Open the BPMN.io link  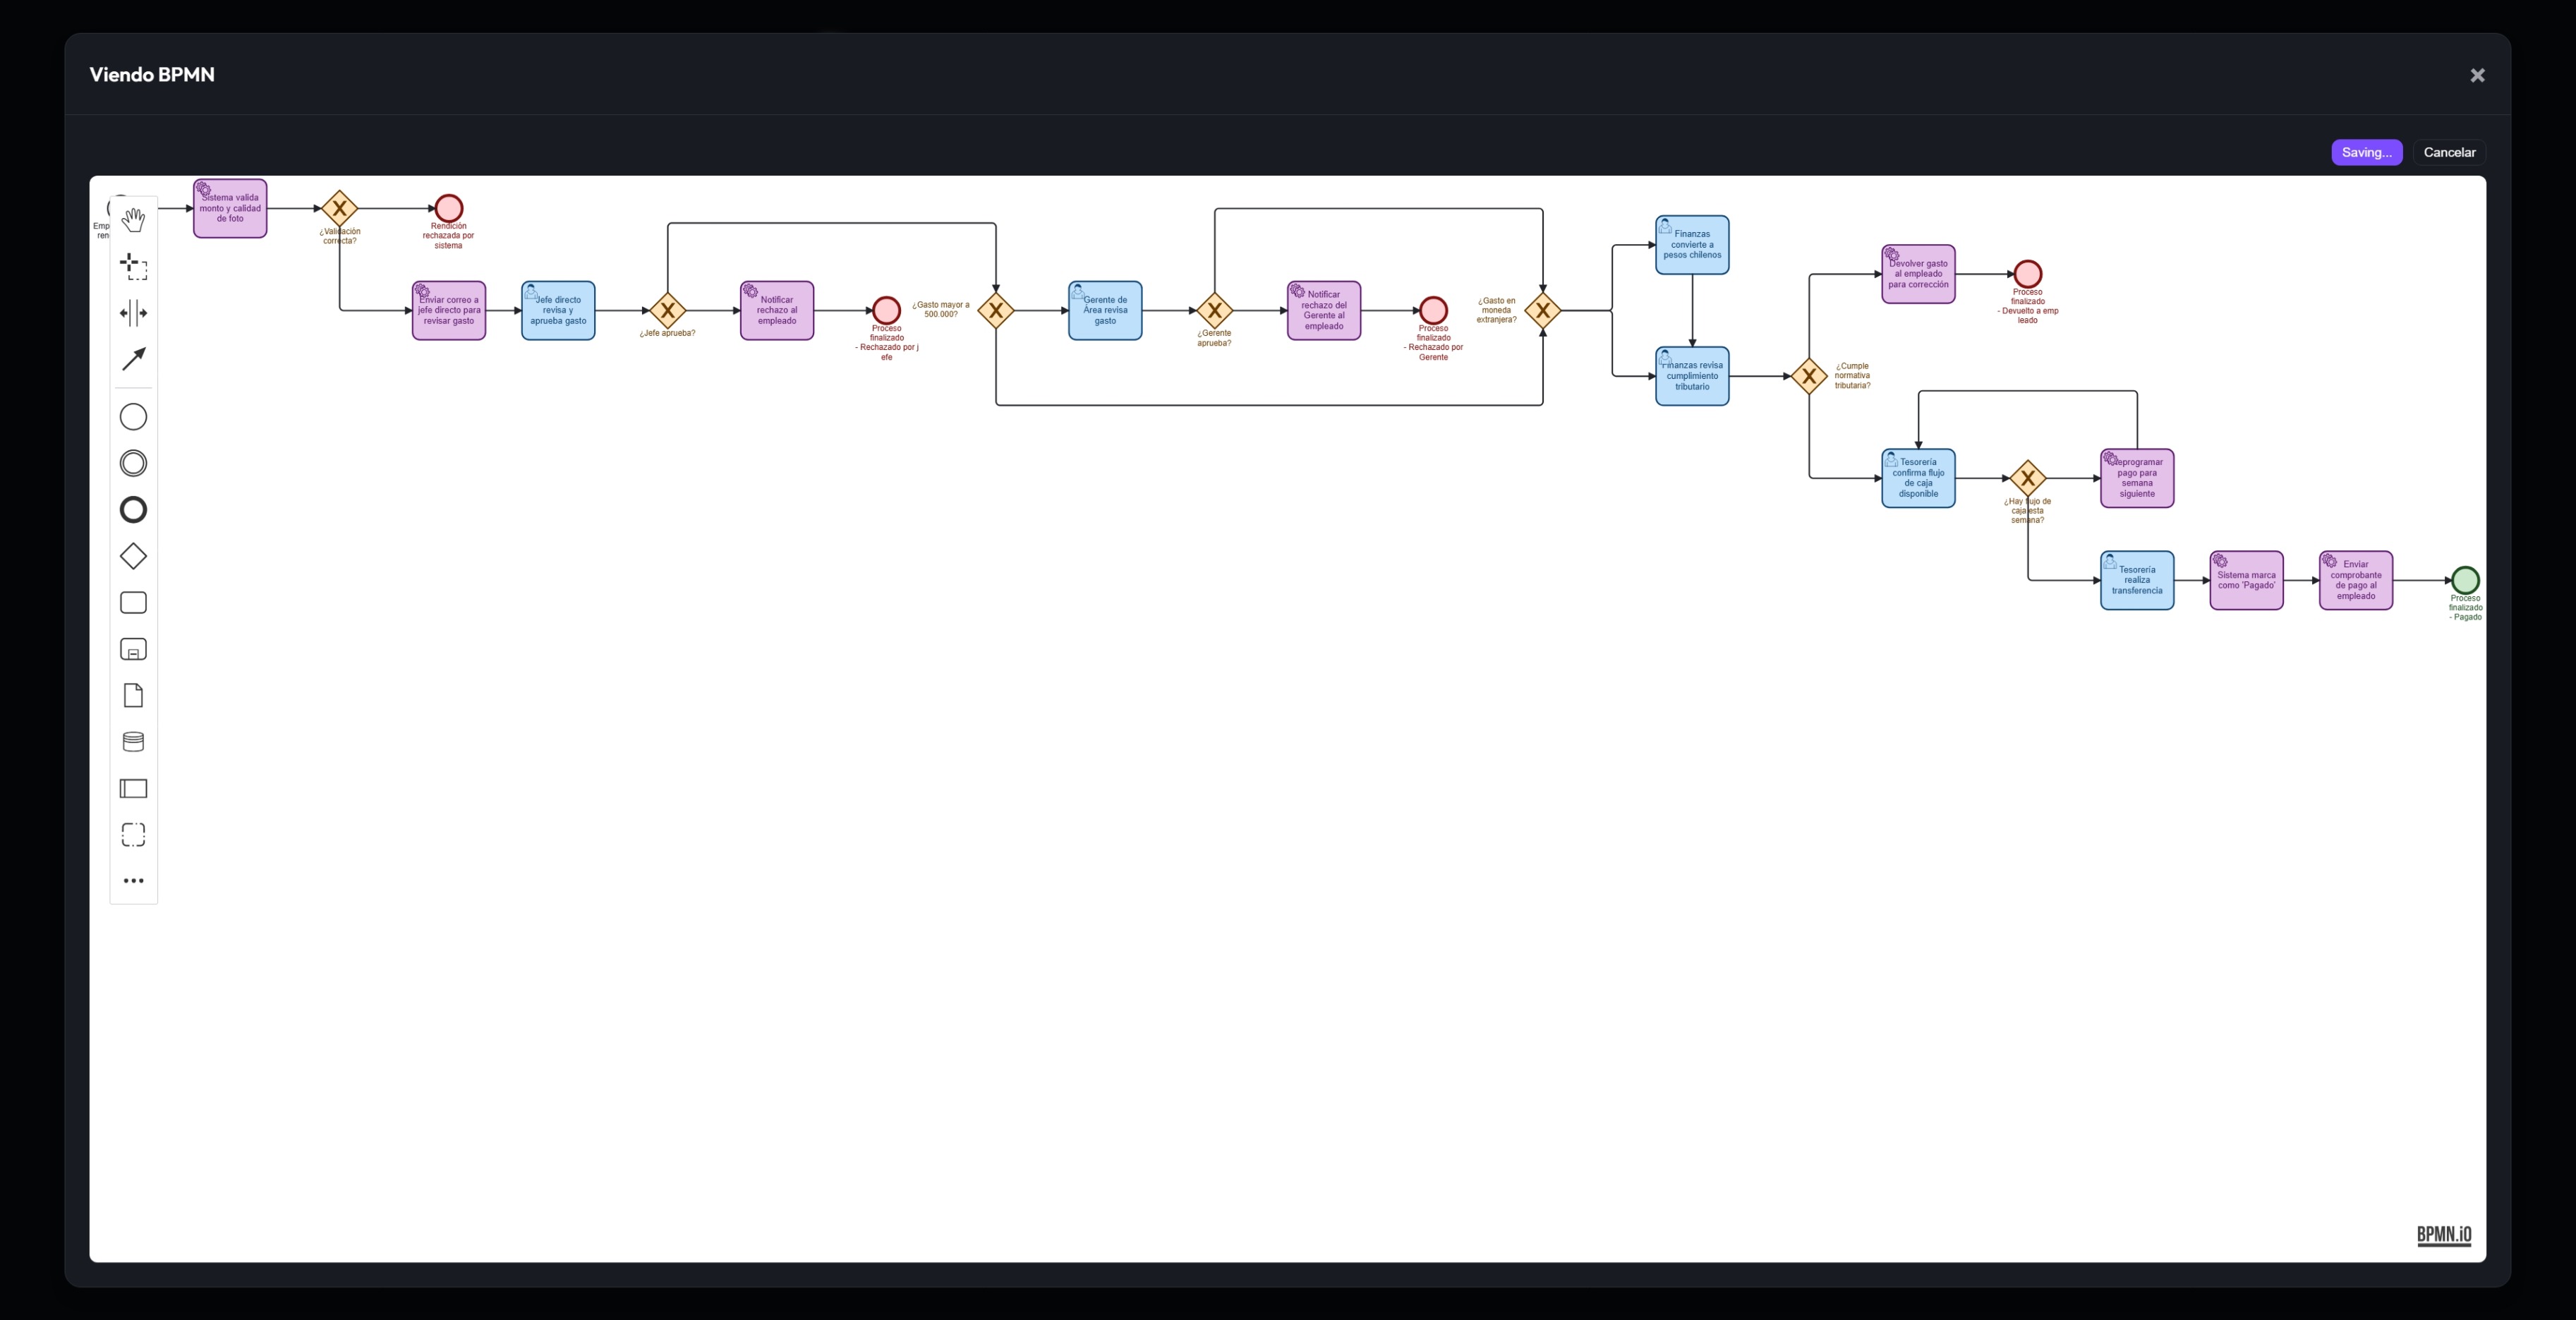2443,1235
